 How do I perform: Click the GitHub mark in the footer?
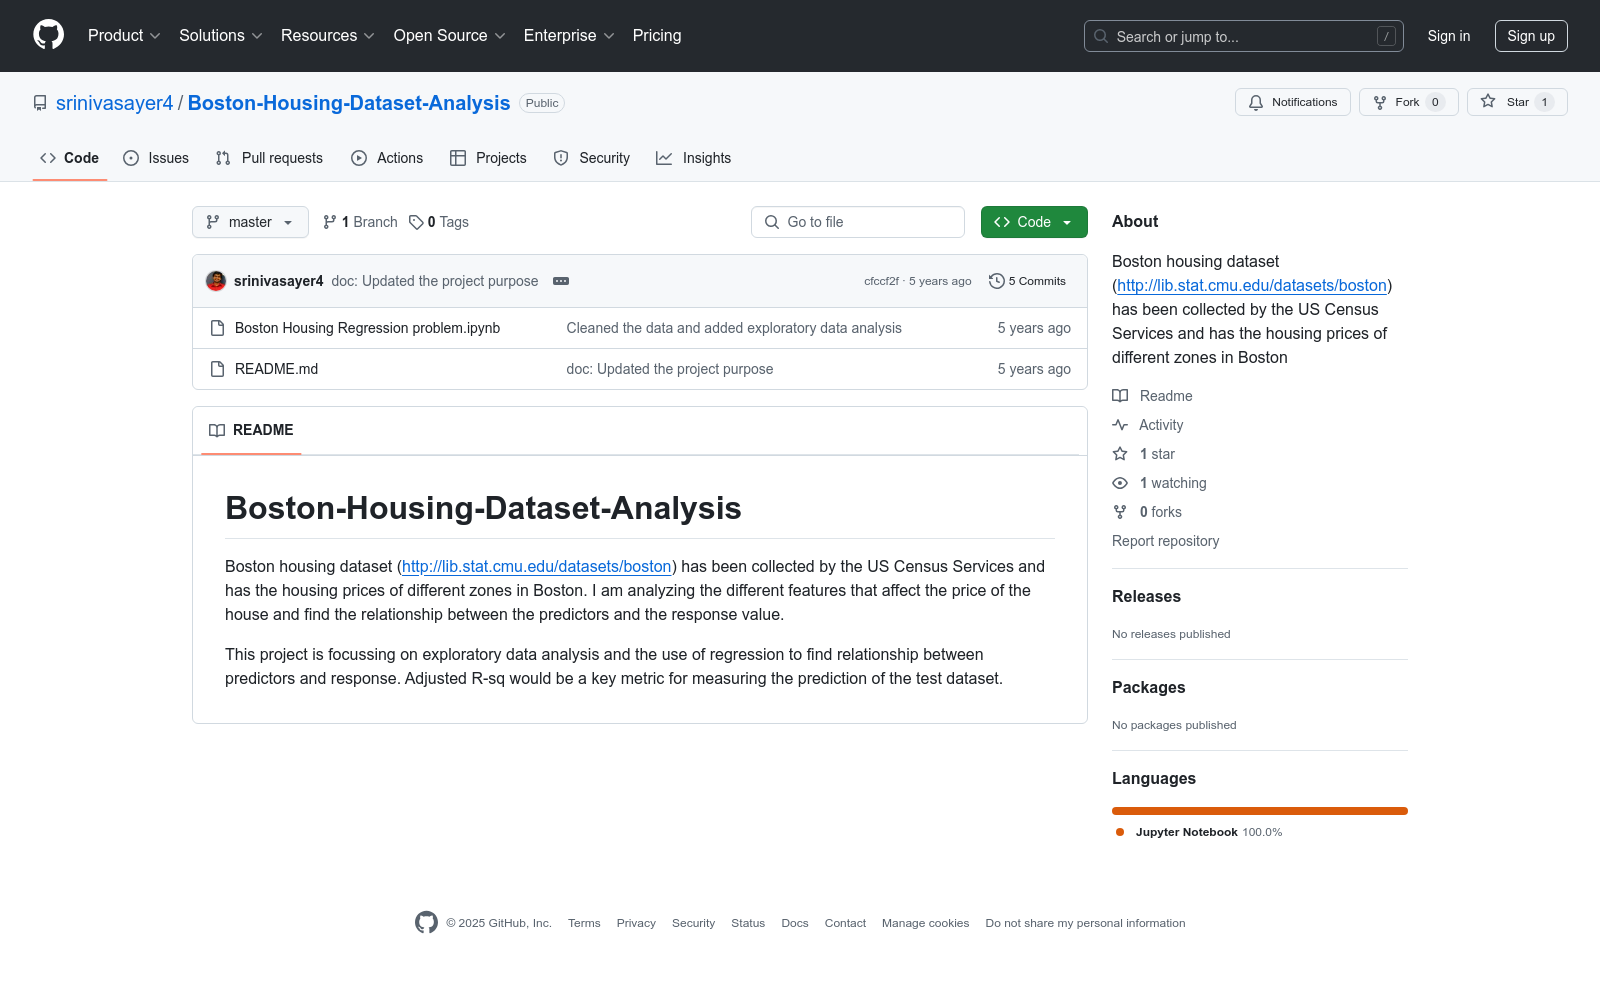426,922
